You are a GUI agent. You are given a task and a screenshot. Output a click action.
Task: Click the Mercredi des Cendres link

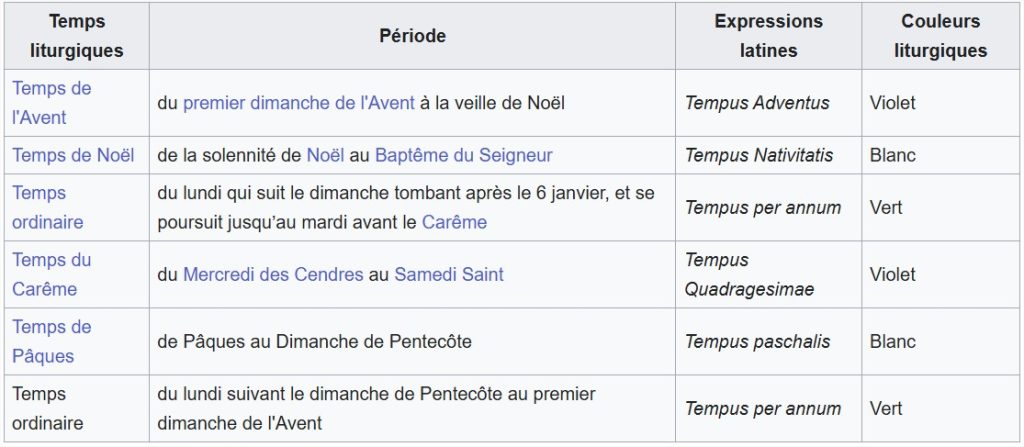click(x=273, y=274)
